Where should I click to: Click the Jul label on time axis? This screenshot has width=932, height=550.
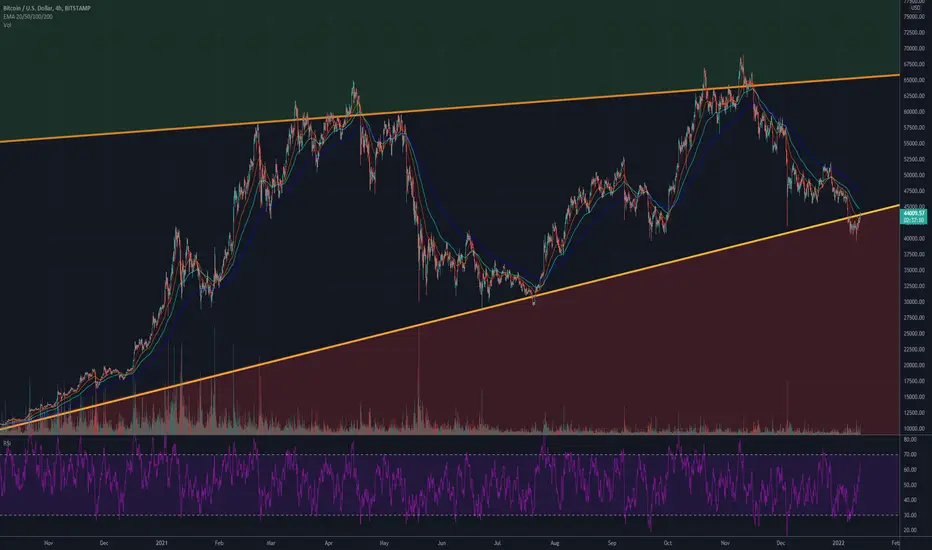[498, 543]
